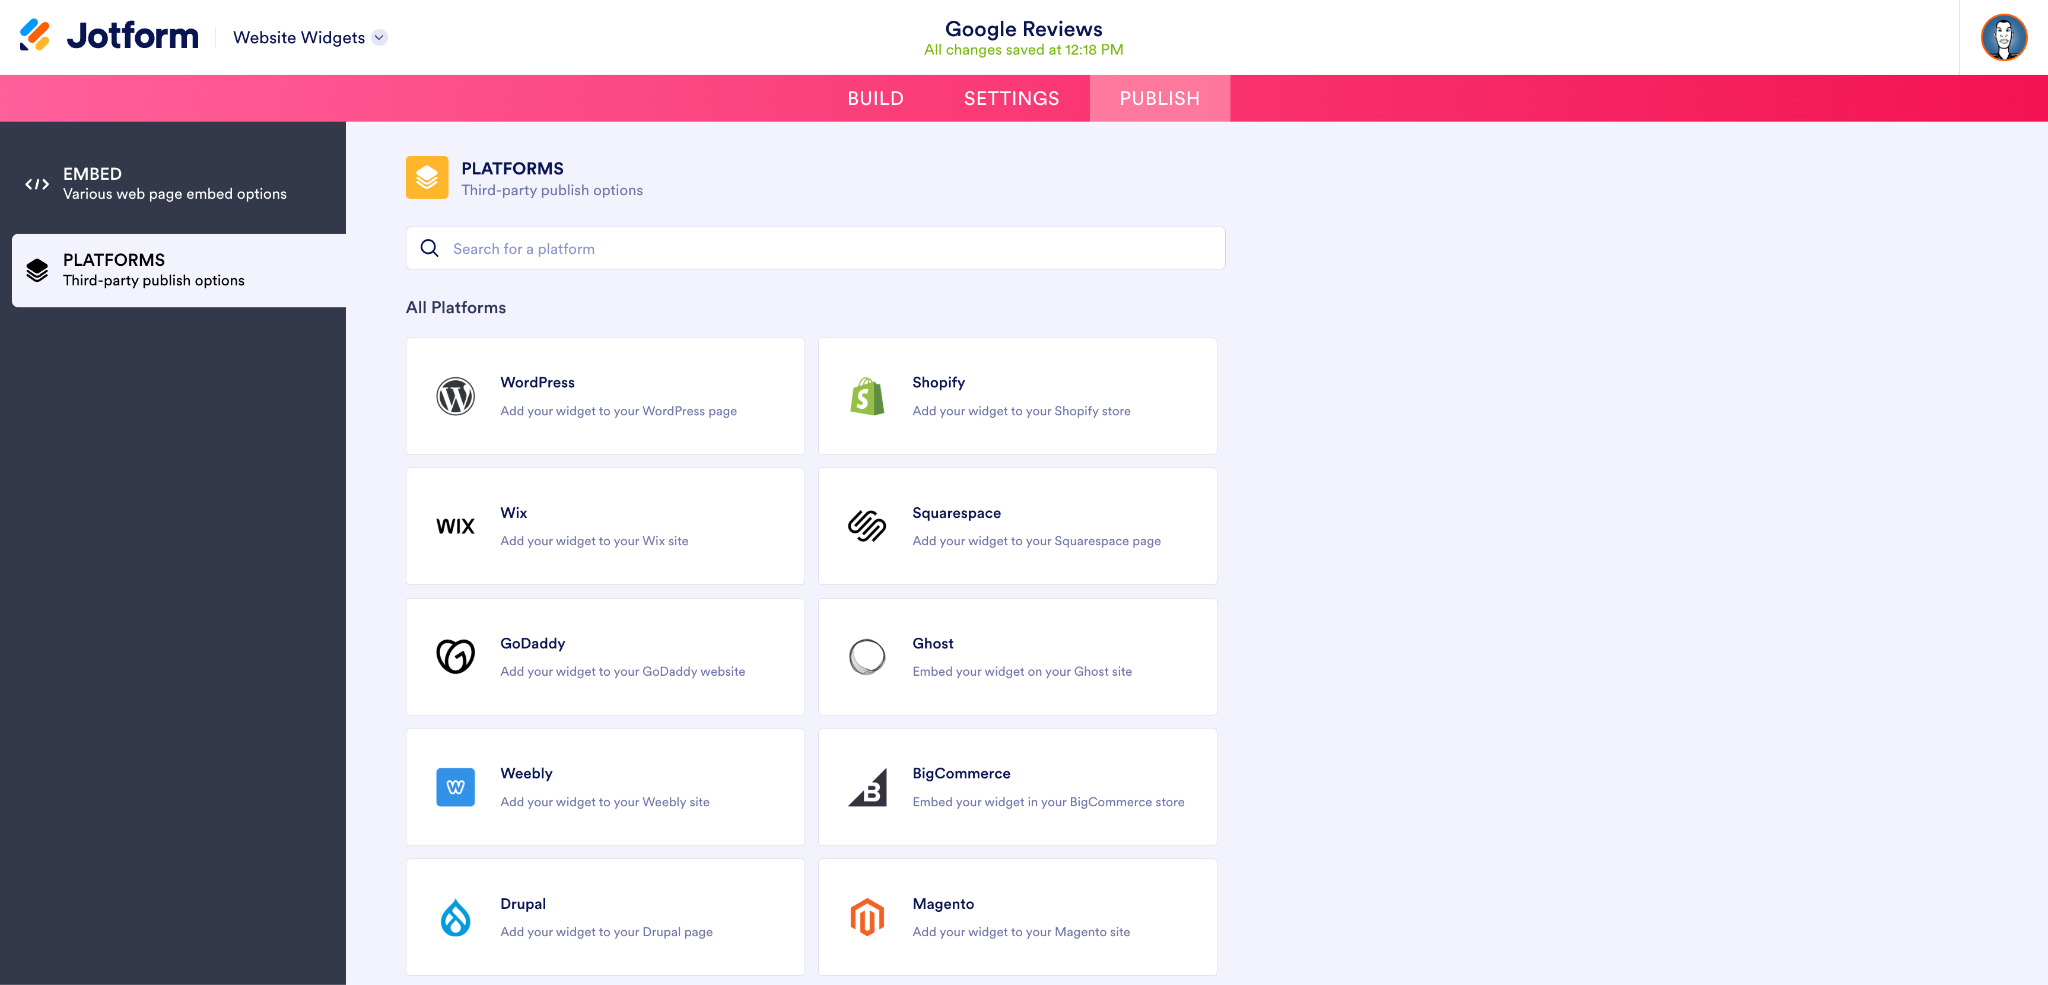The width and height of the screenshot is (2048, 985).
Task: Click 'Add your widget to your Squarespace page'
Action: (x=1036, y=541)
